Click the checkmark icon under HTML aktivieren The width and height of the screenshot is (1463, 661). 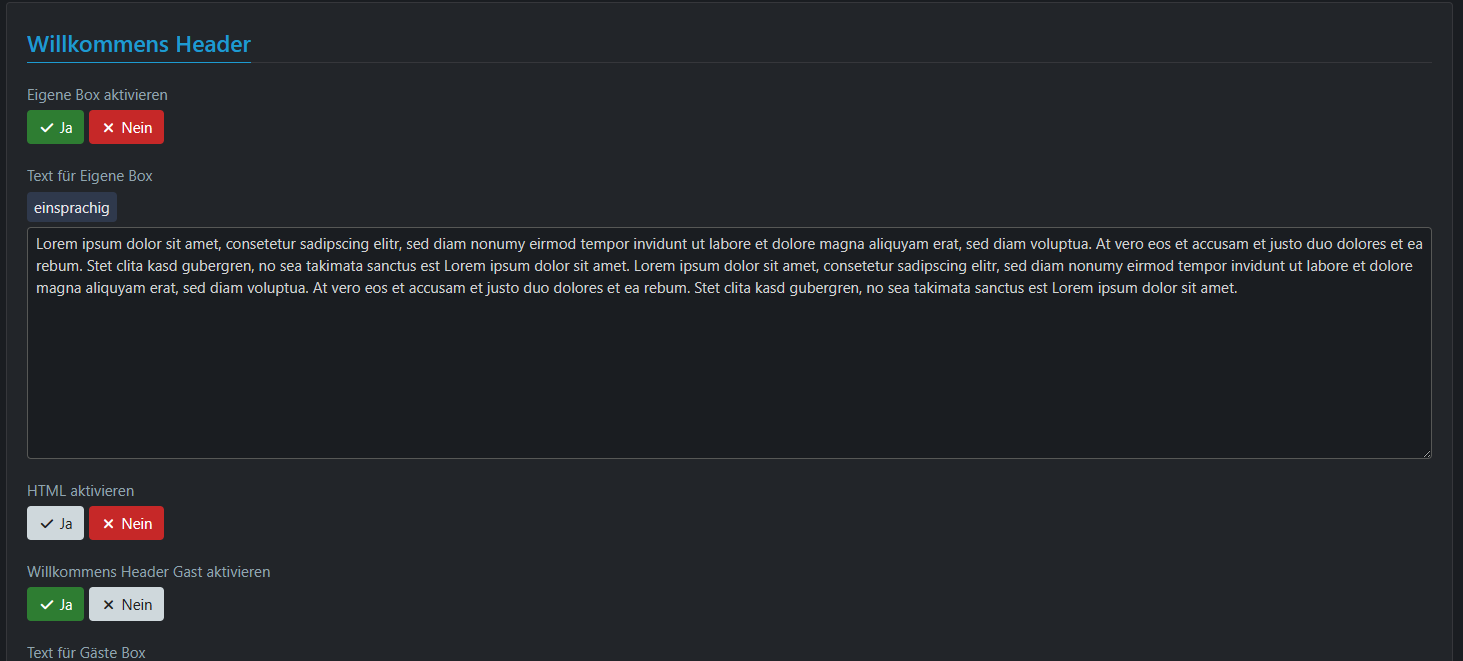pos(46,524)
